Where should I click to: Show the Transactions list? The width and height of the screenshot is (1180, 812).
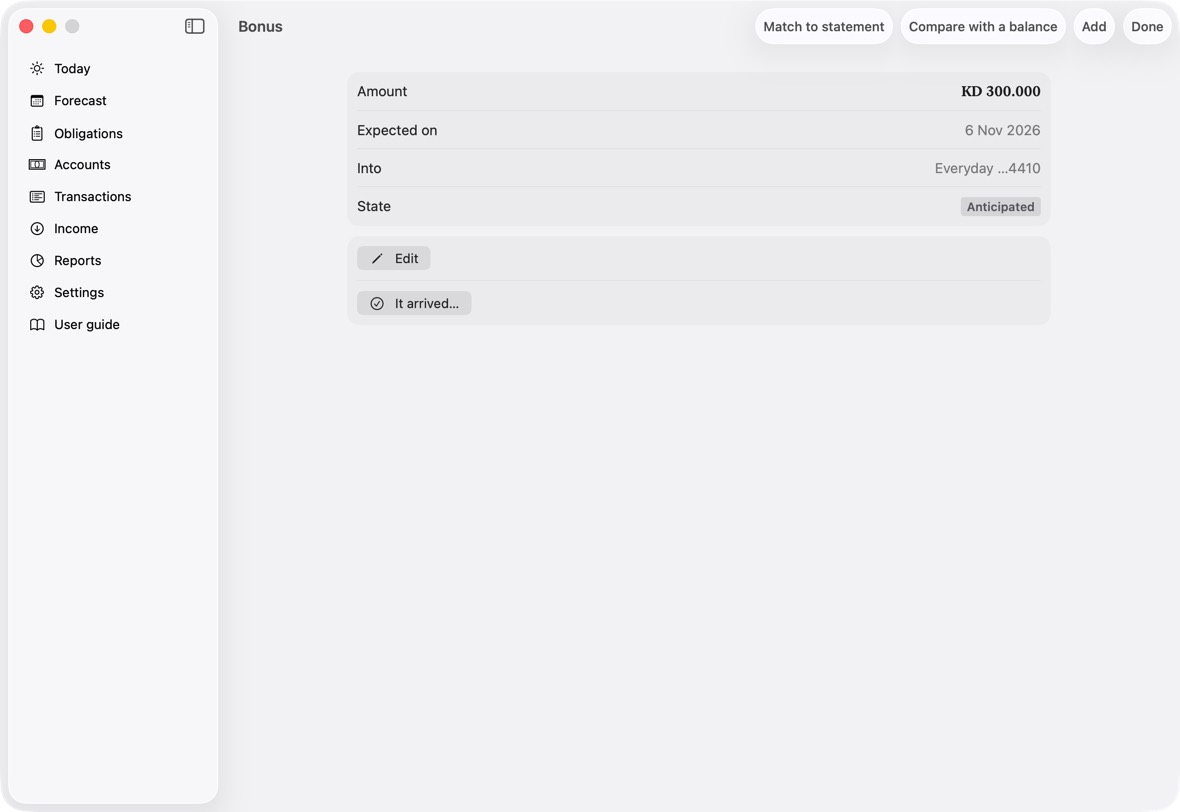93,196
